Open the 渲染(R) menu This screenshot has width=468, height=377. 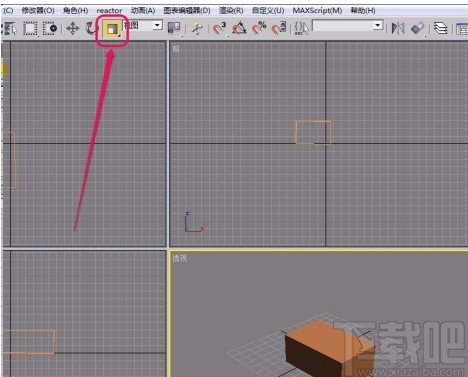tap(231, 10)
